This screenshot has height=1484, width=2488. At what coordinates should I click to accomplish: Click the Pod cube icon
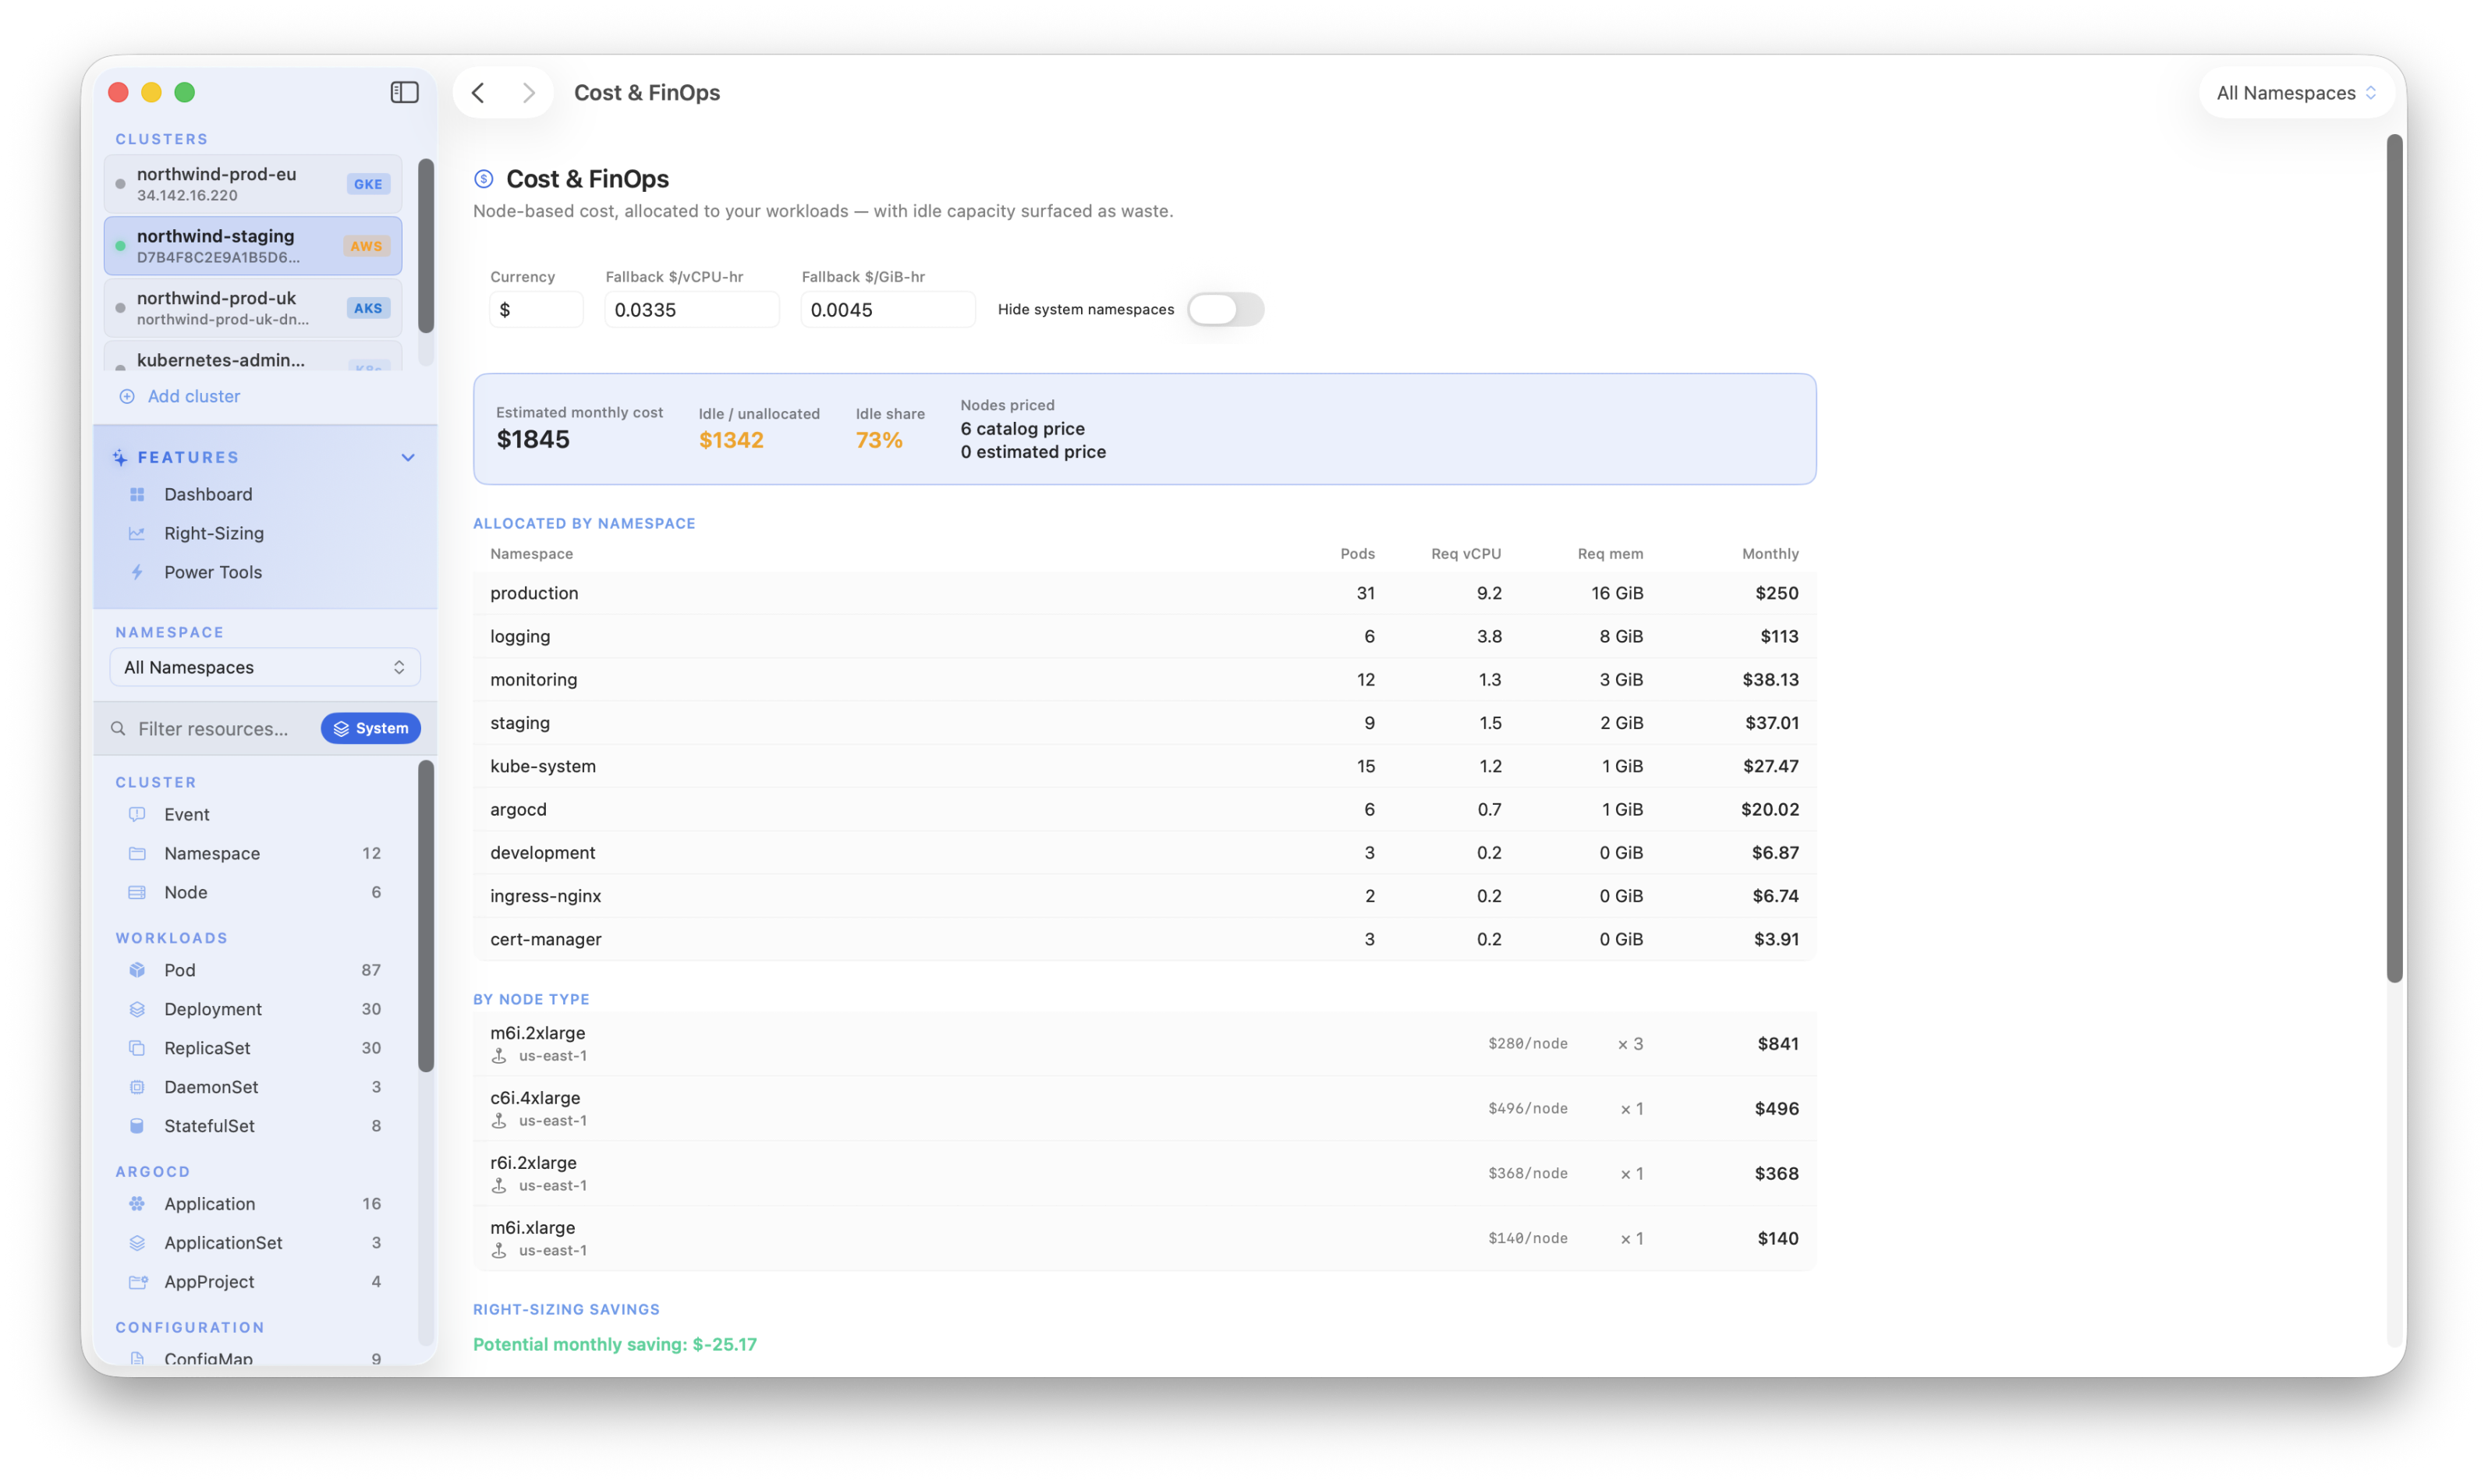click(x=137, y=970)
